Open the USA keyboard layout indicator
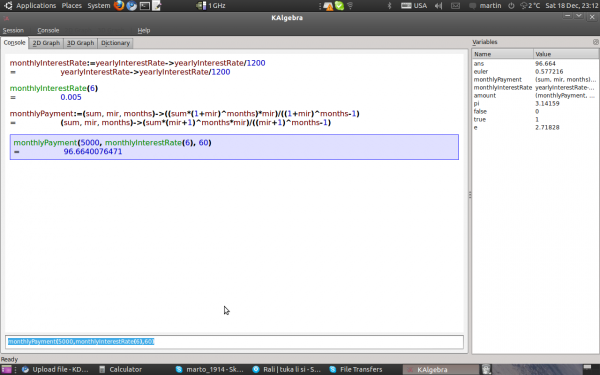 414,5
